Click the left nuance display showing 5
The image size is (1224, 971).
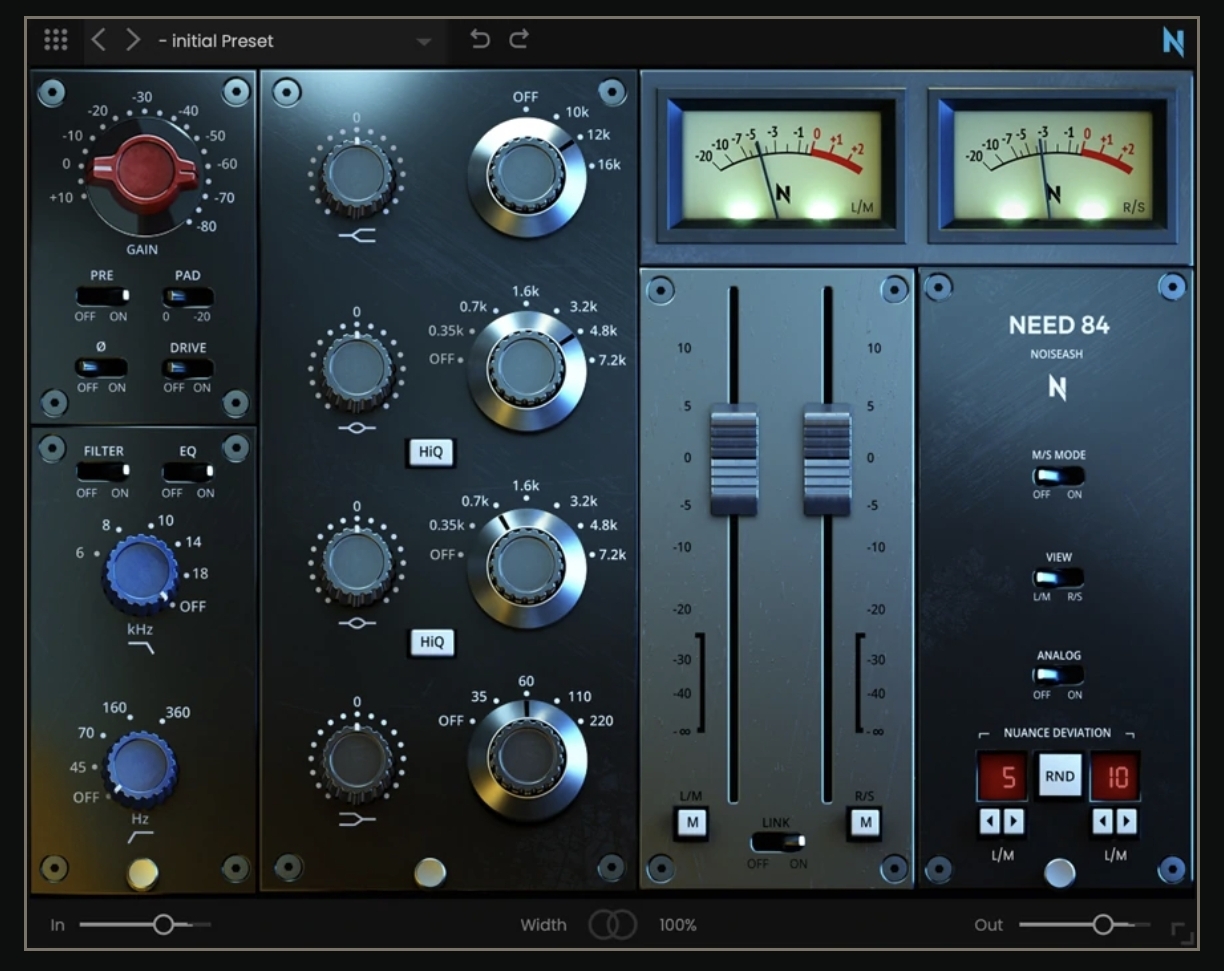click(x=1002, y=777)
